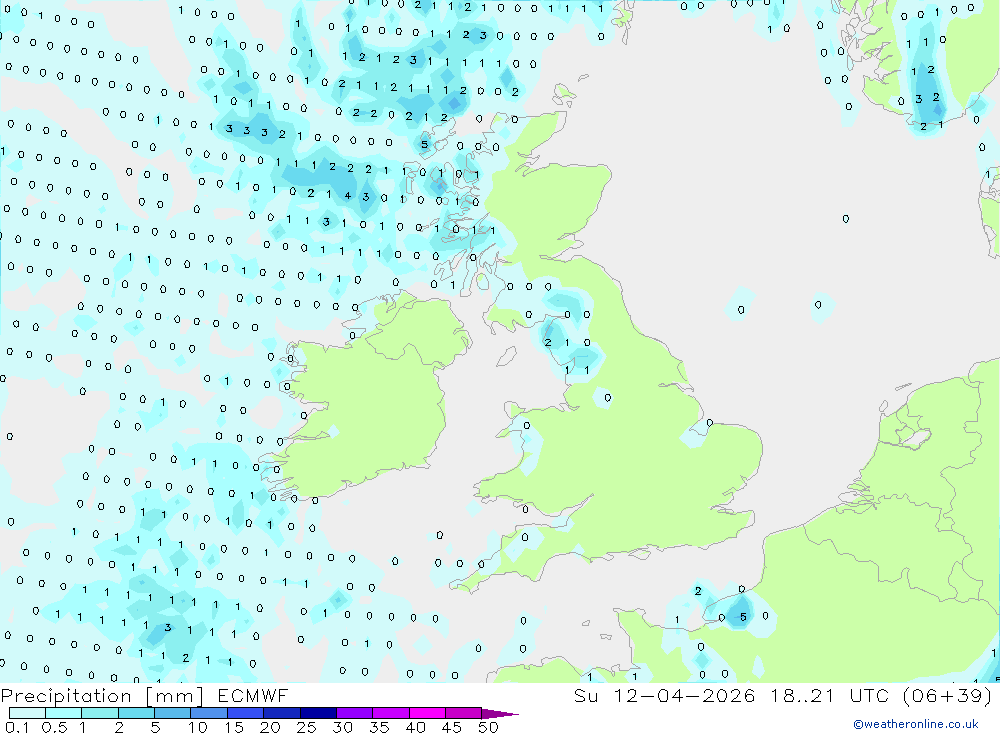Click the 2–5 mm legend swatch
Screen dimensions: 1000x733
136,713
